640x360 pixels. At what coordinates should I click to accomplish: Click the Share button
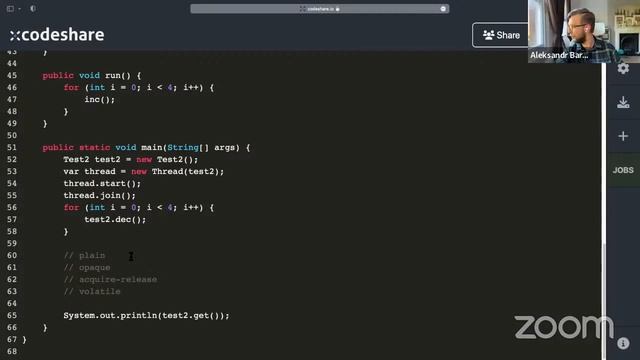501,35
